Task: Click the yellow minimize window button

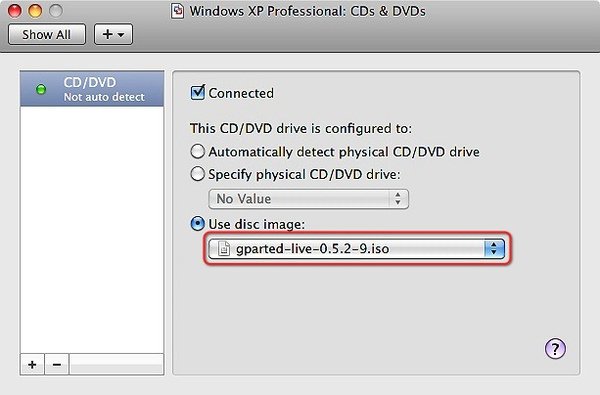Action: point(35,11)
